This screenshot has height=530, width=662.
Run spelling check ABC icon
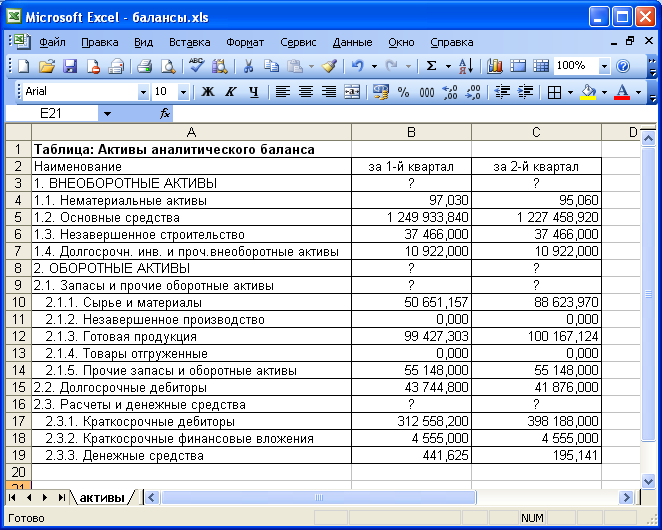point(196,66)
